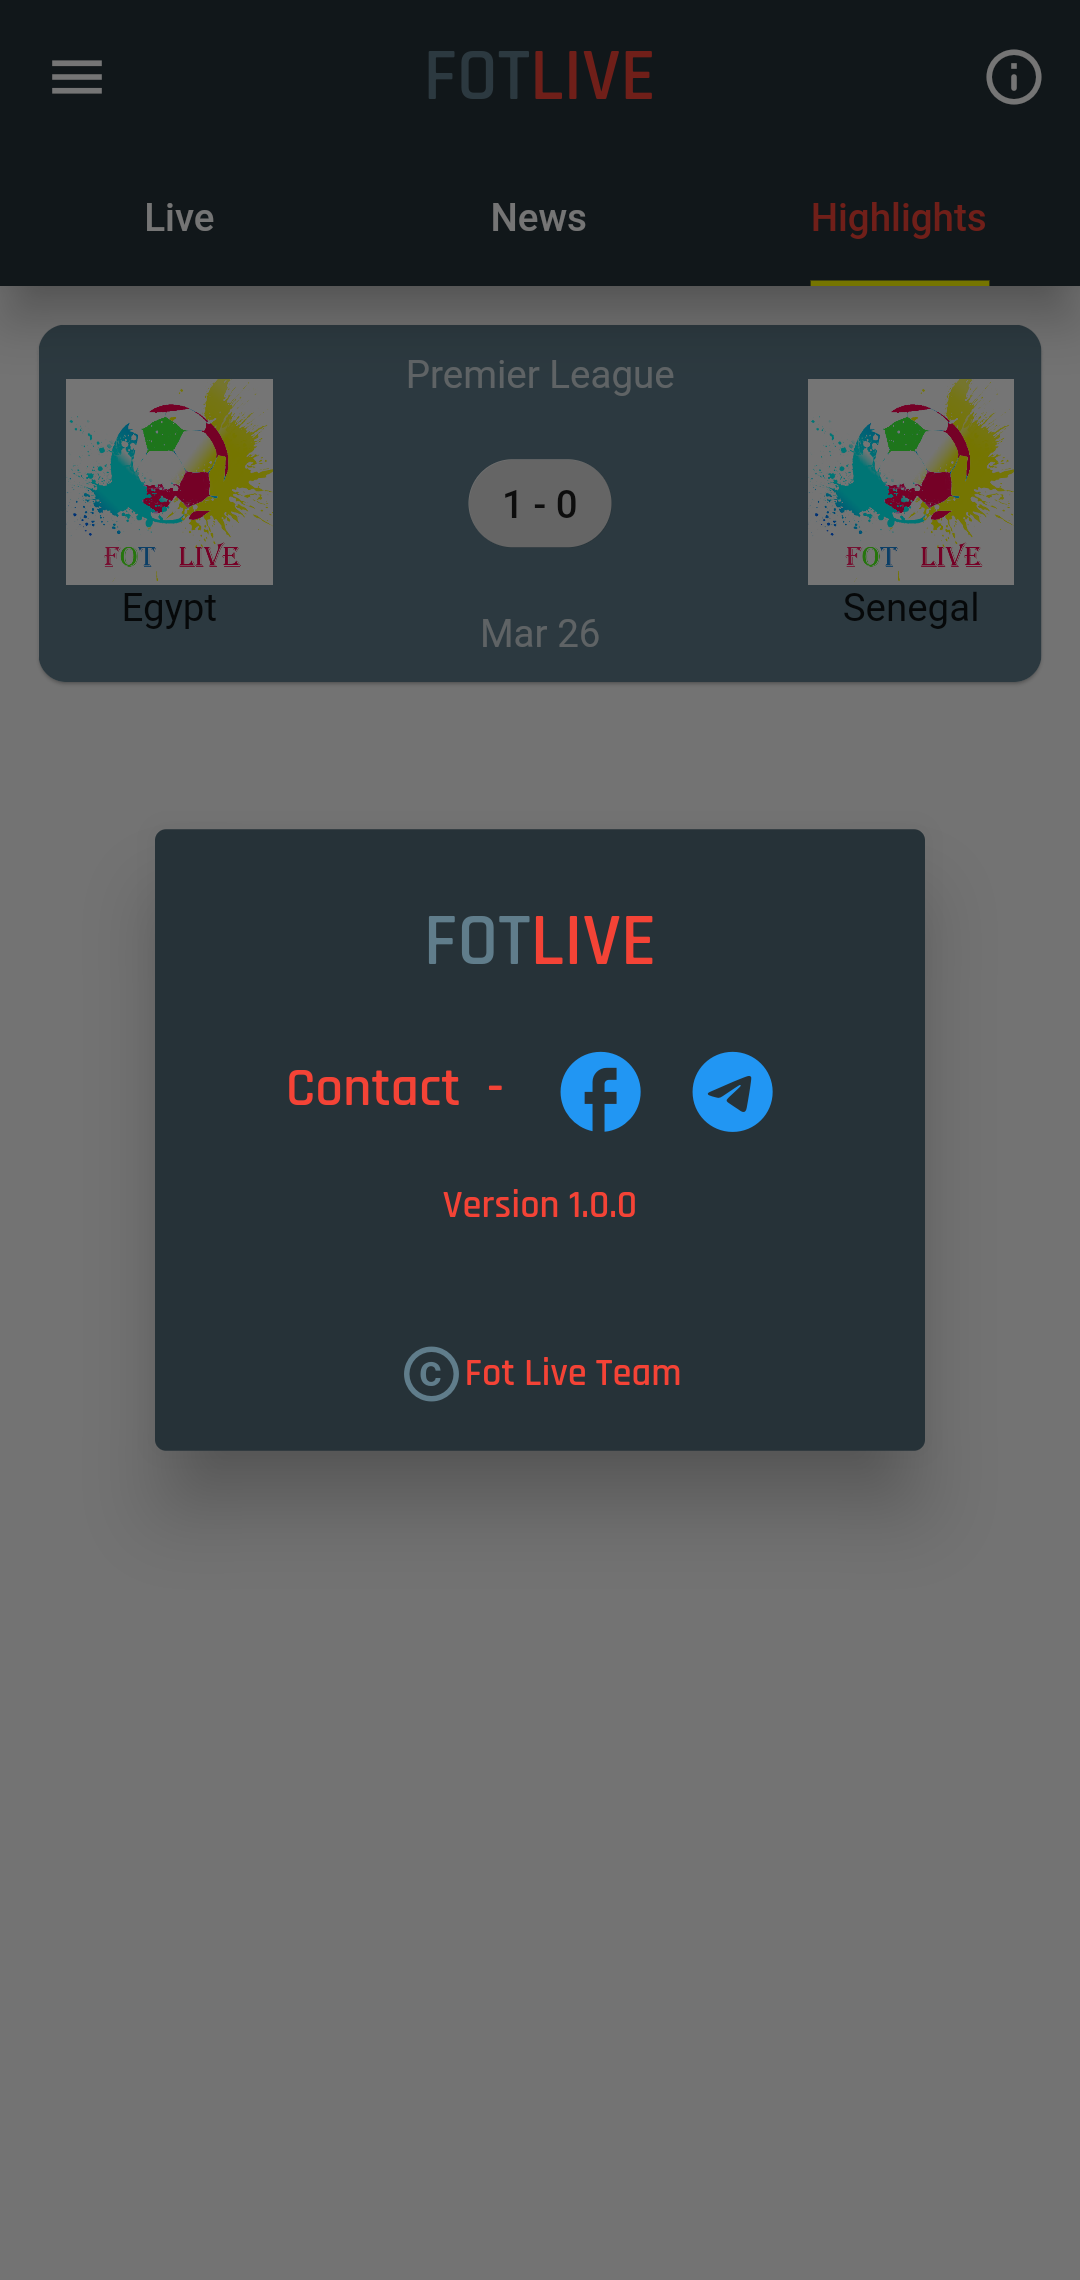
Task: Tap the Senegal team logo
Action: click(x=911, y=482)
